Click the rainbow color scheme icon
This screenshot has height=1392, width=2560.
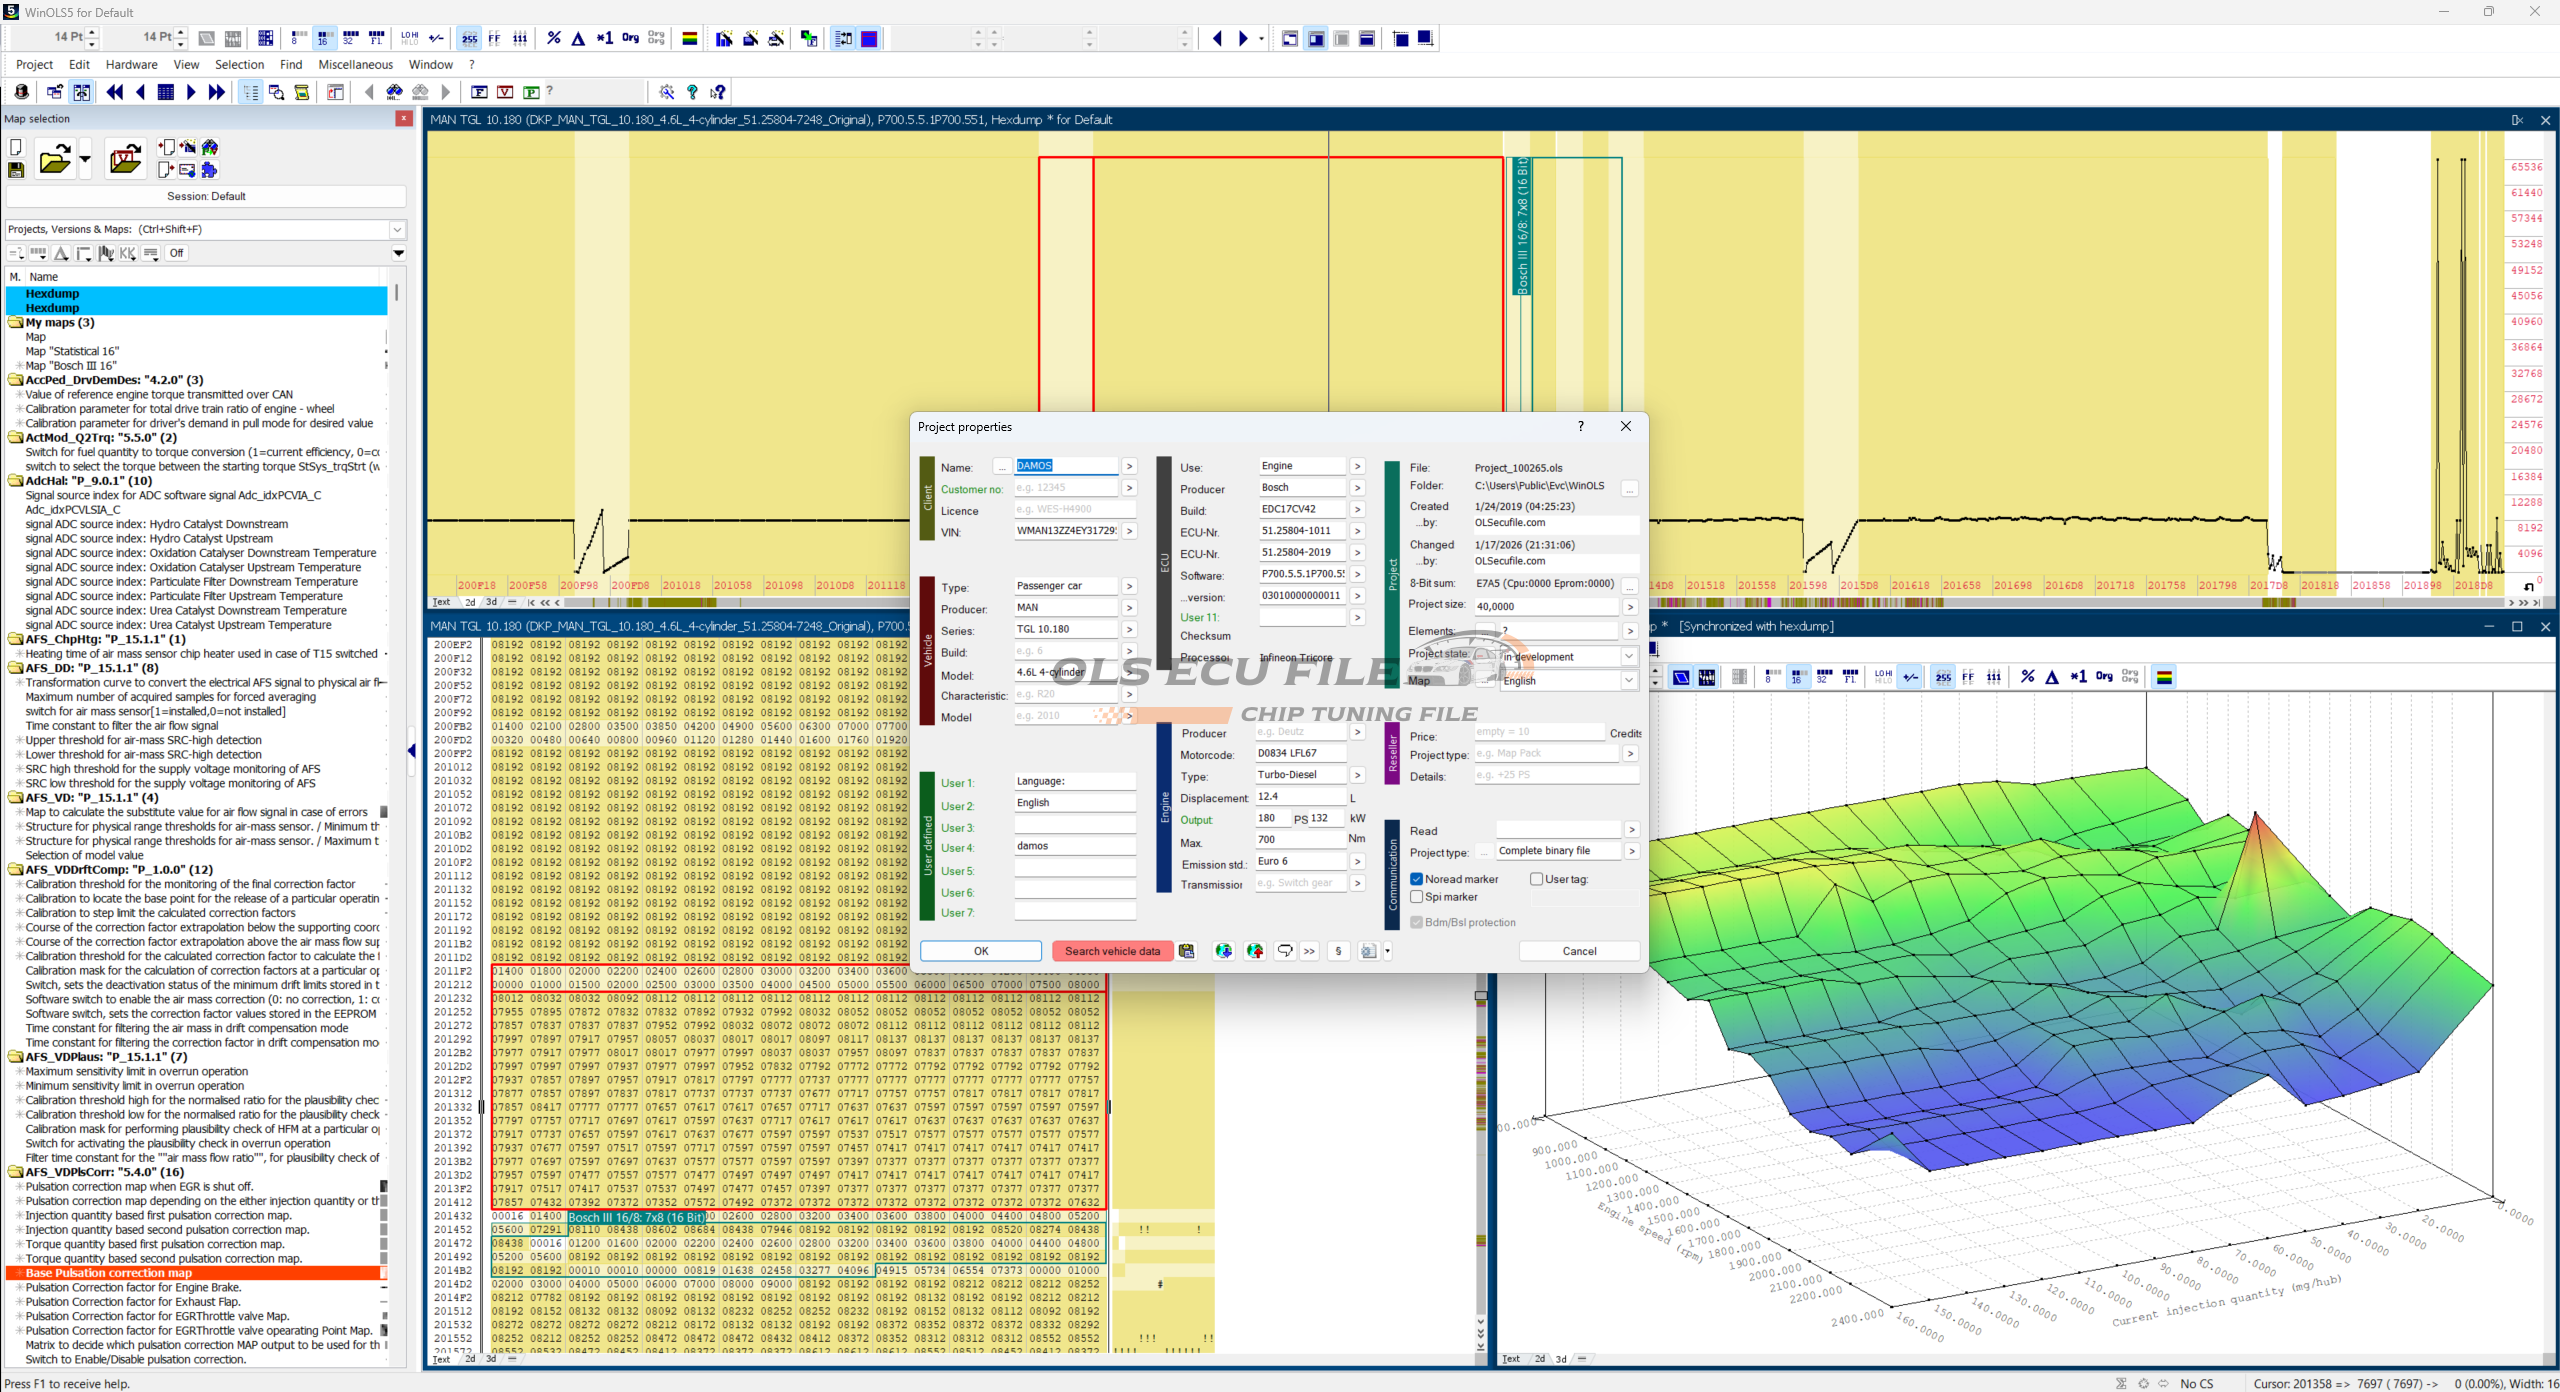pyautogui.click(x=689, y=38)
